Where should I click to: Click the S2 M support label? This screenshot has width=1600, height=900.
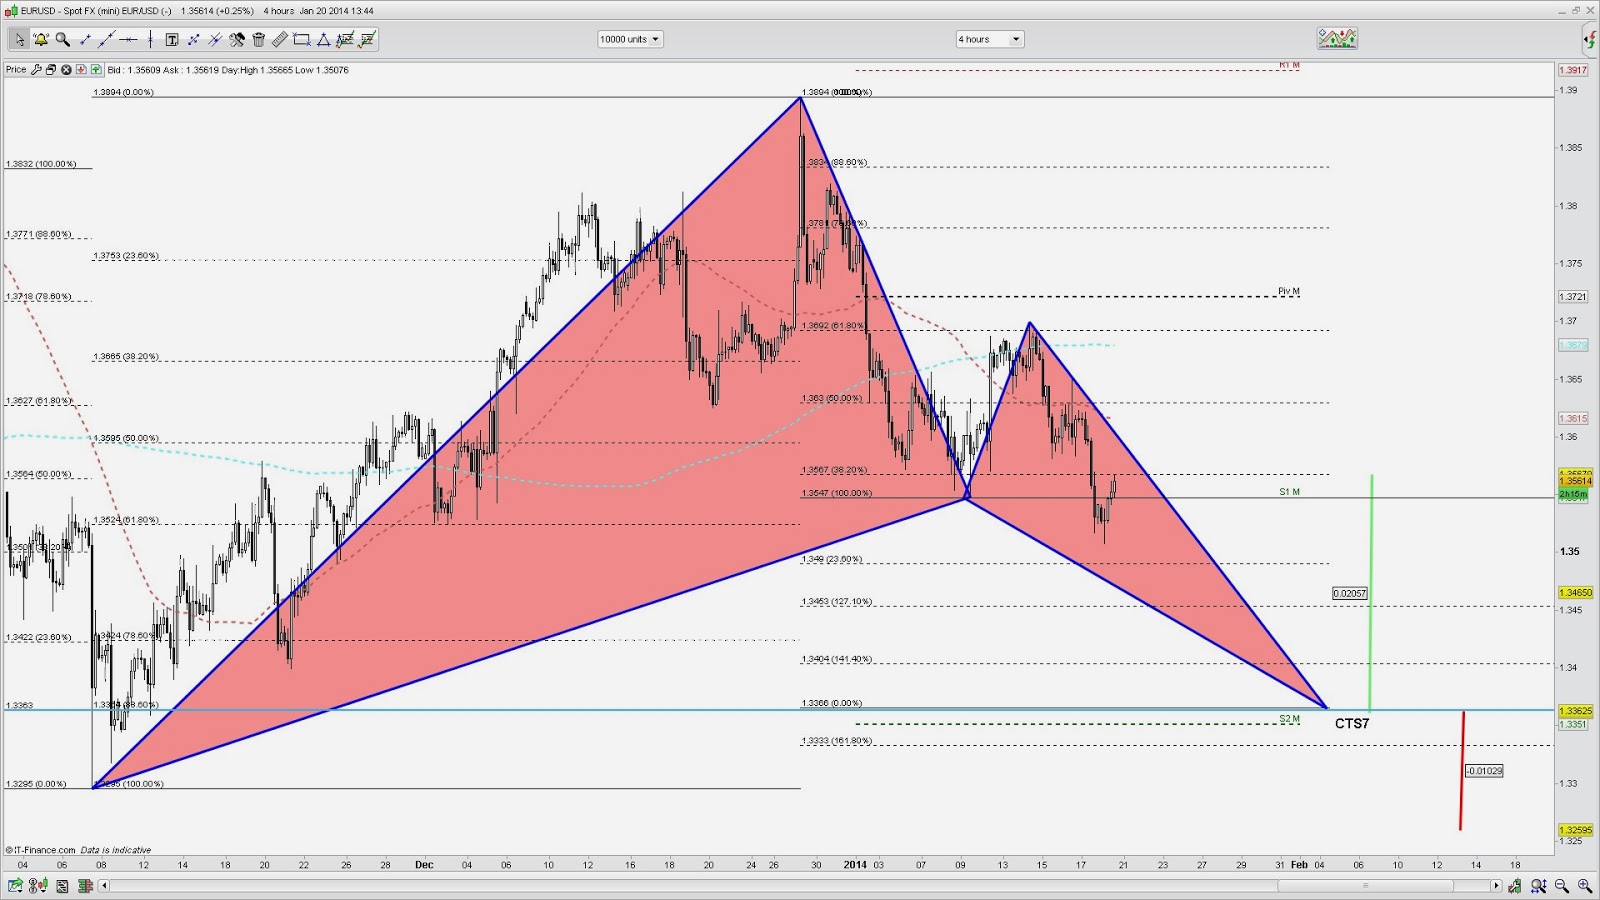point(1289,719)
